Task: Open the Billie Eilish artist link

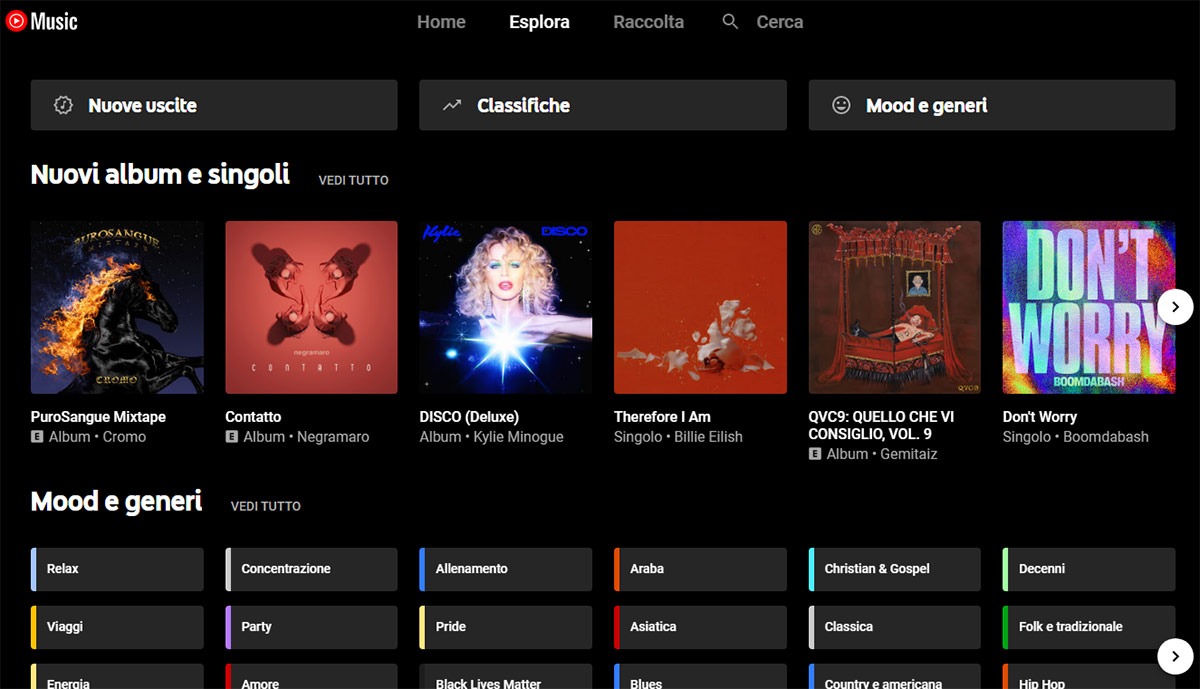Action: click(708, 437)
